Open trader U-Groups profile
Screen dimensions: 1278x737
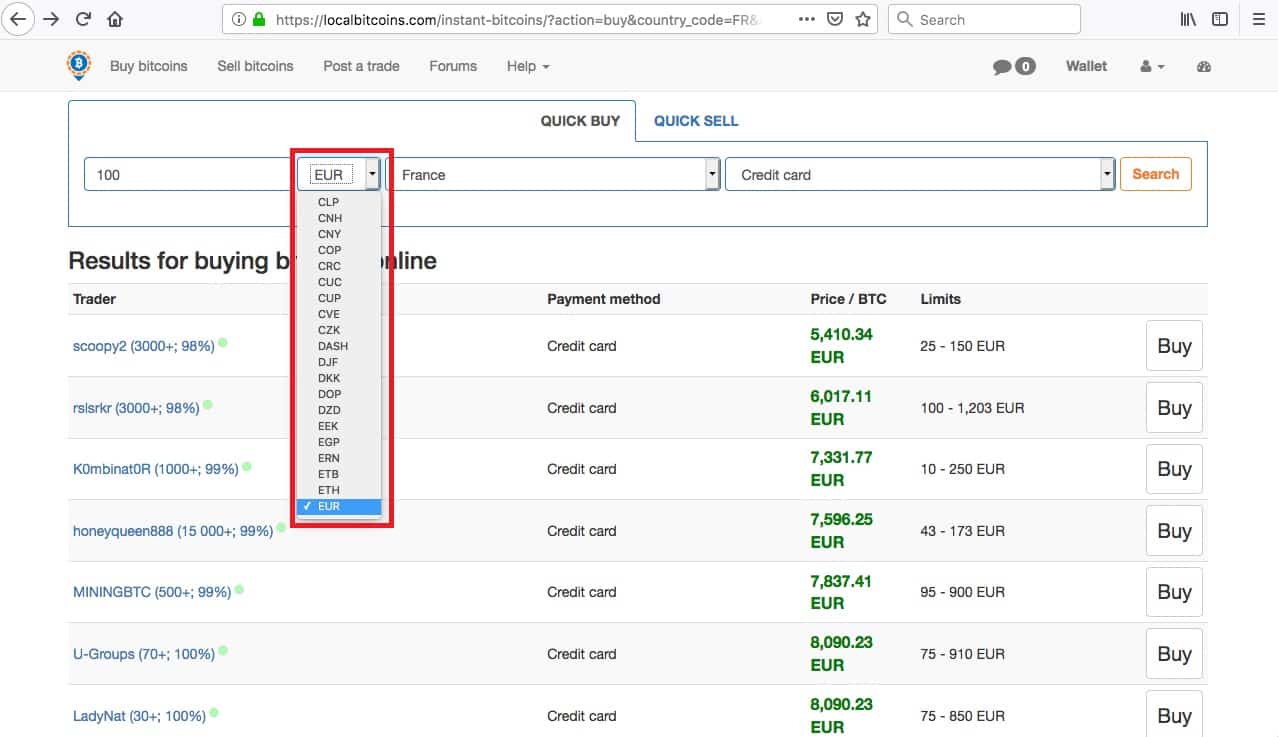click(144, 654)
